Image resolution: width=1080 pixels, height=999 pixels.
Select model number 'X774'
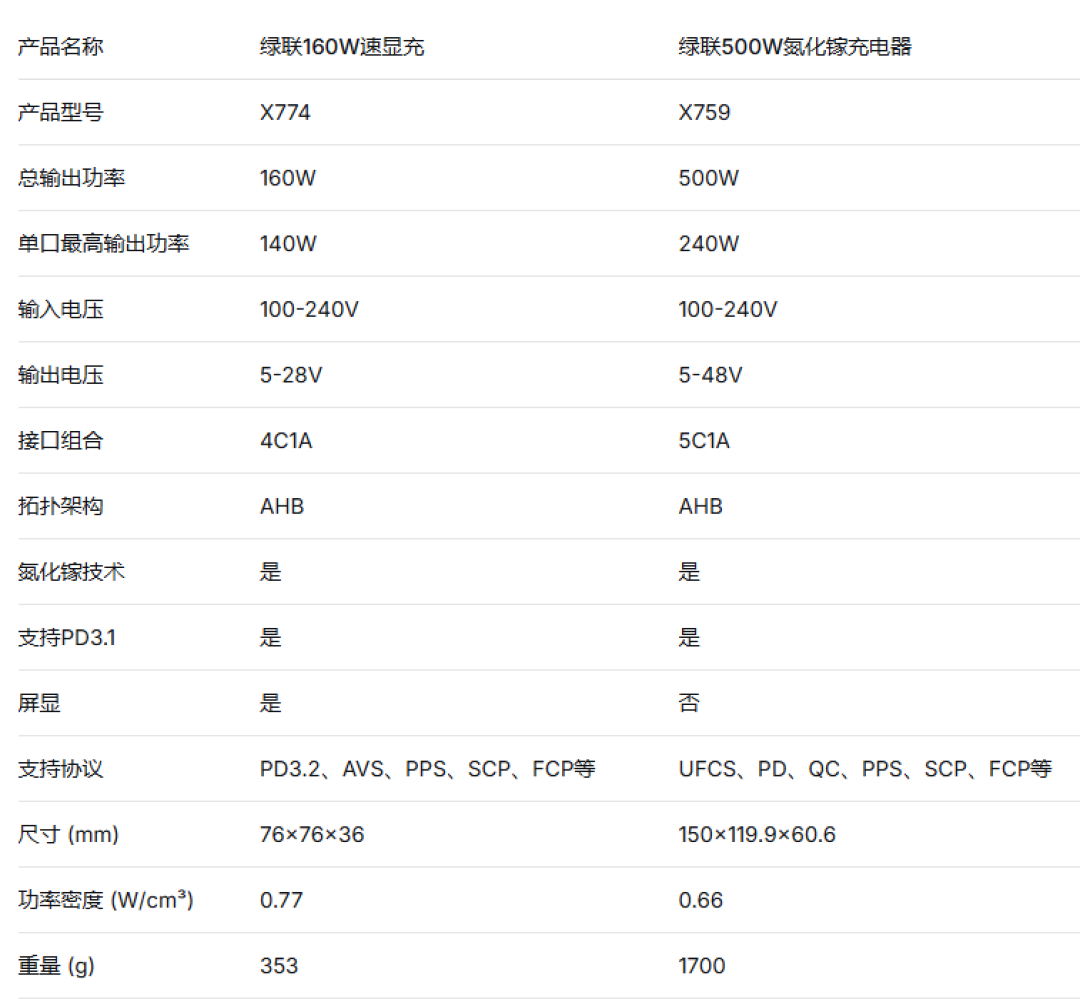(x=285, y=112)
